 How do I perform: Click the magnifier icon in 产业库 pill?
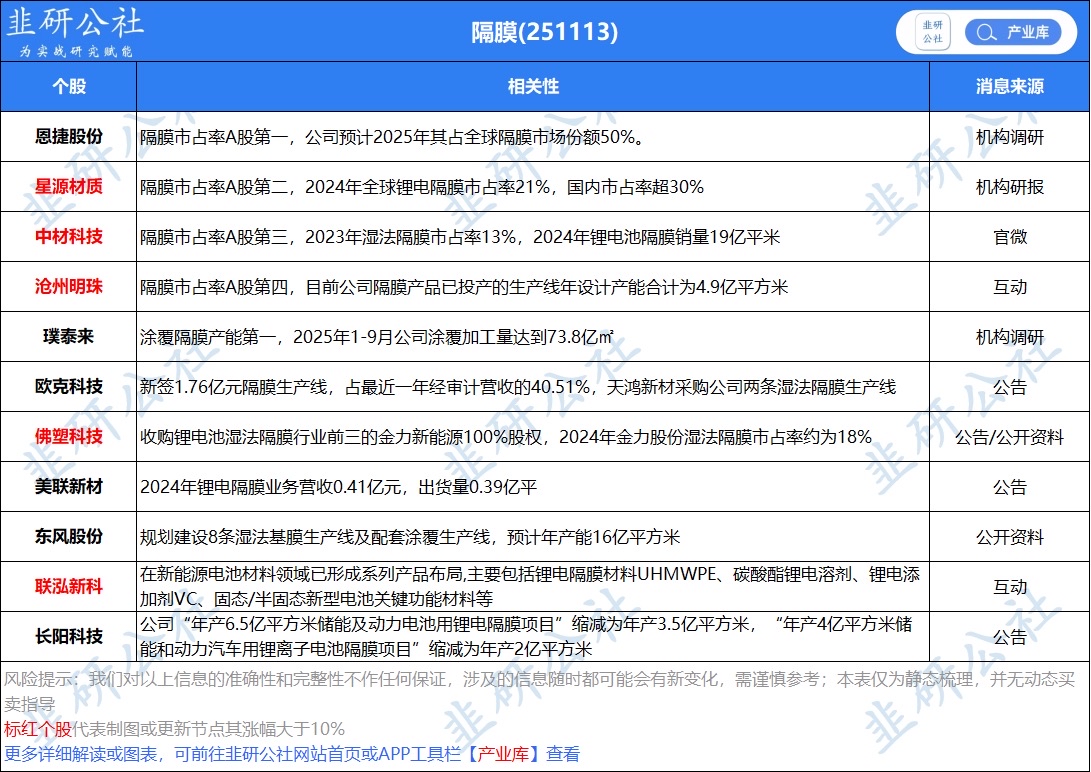pos(986,33)
